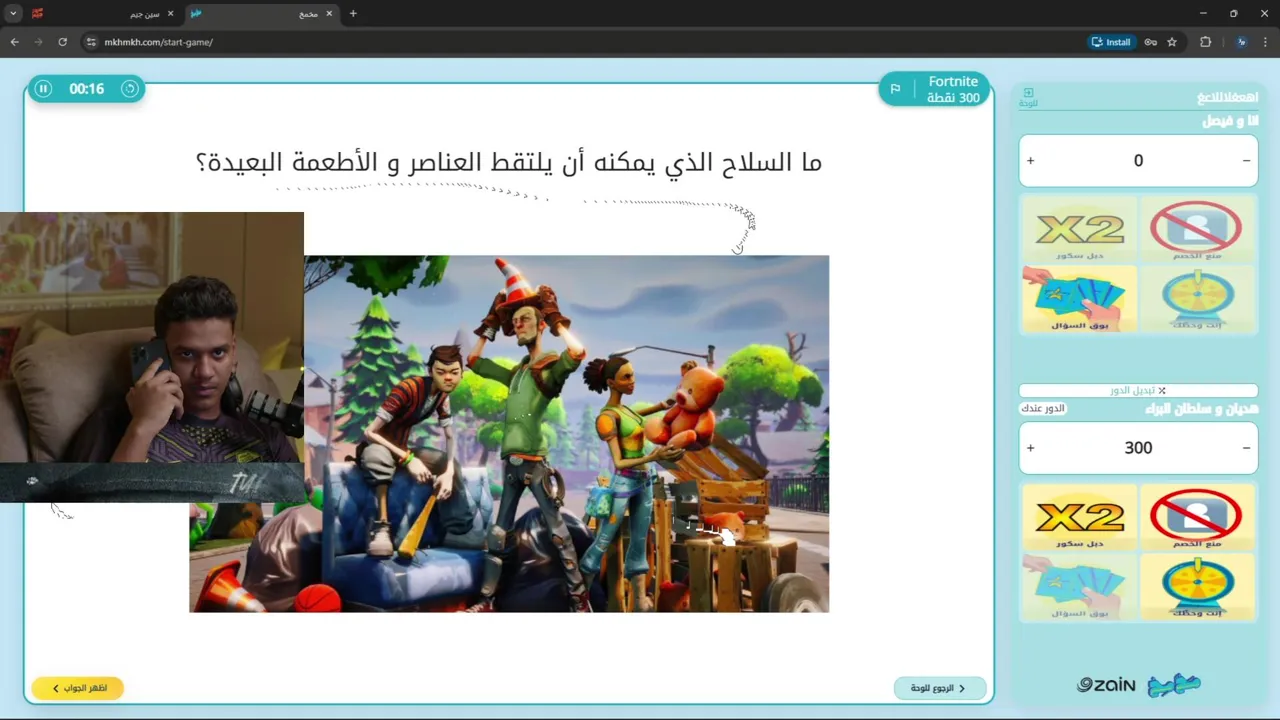Click the game logo beside zain
Viewport: 1280px width, 720px height.
click(1174, 685)
